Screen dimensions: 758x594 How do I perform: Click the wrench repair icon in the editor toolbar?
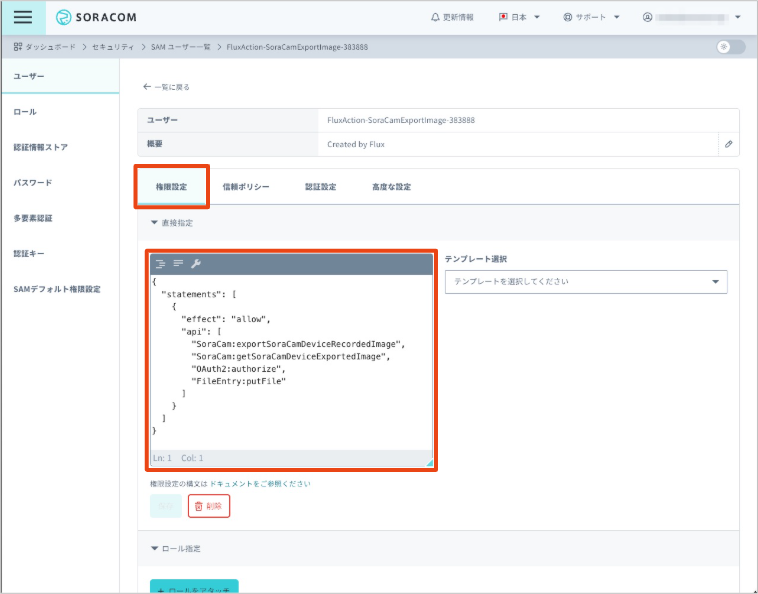click(196, 264)
